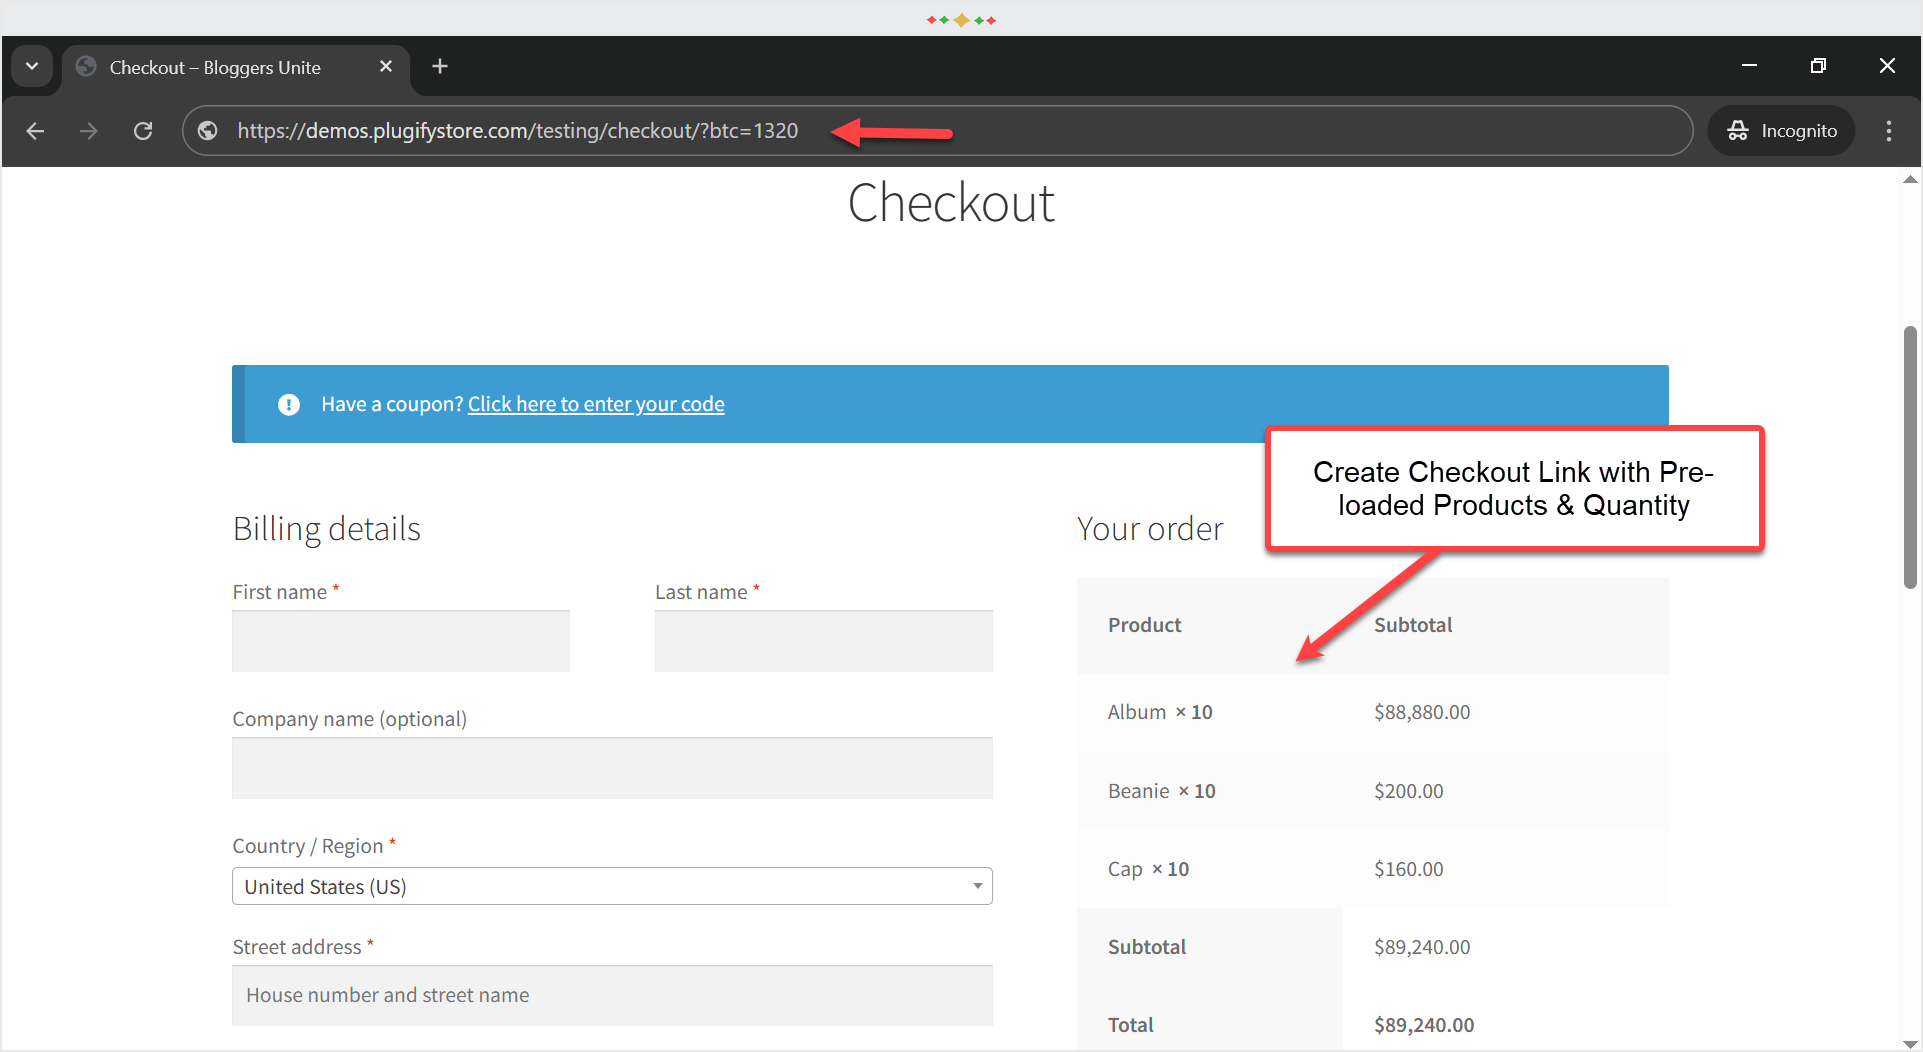Open the tab search chevron
The height and width of the screenshot is (1052, 1923).
(32, 66)
